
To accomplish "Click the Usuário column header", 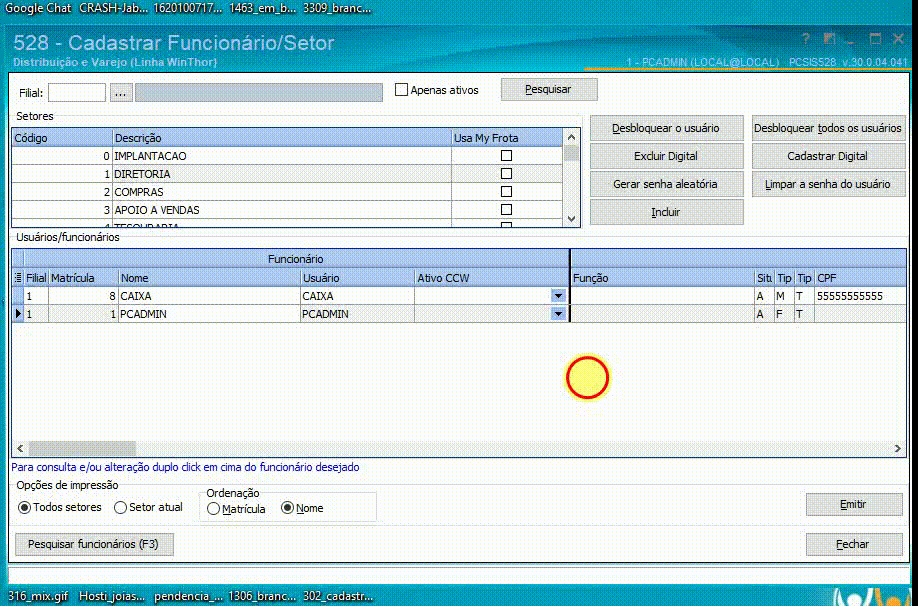I will pos(357,278).
